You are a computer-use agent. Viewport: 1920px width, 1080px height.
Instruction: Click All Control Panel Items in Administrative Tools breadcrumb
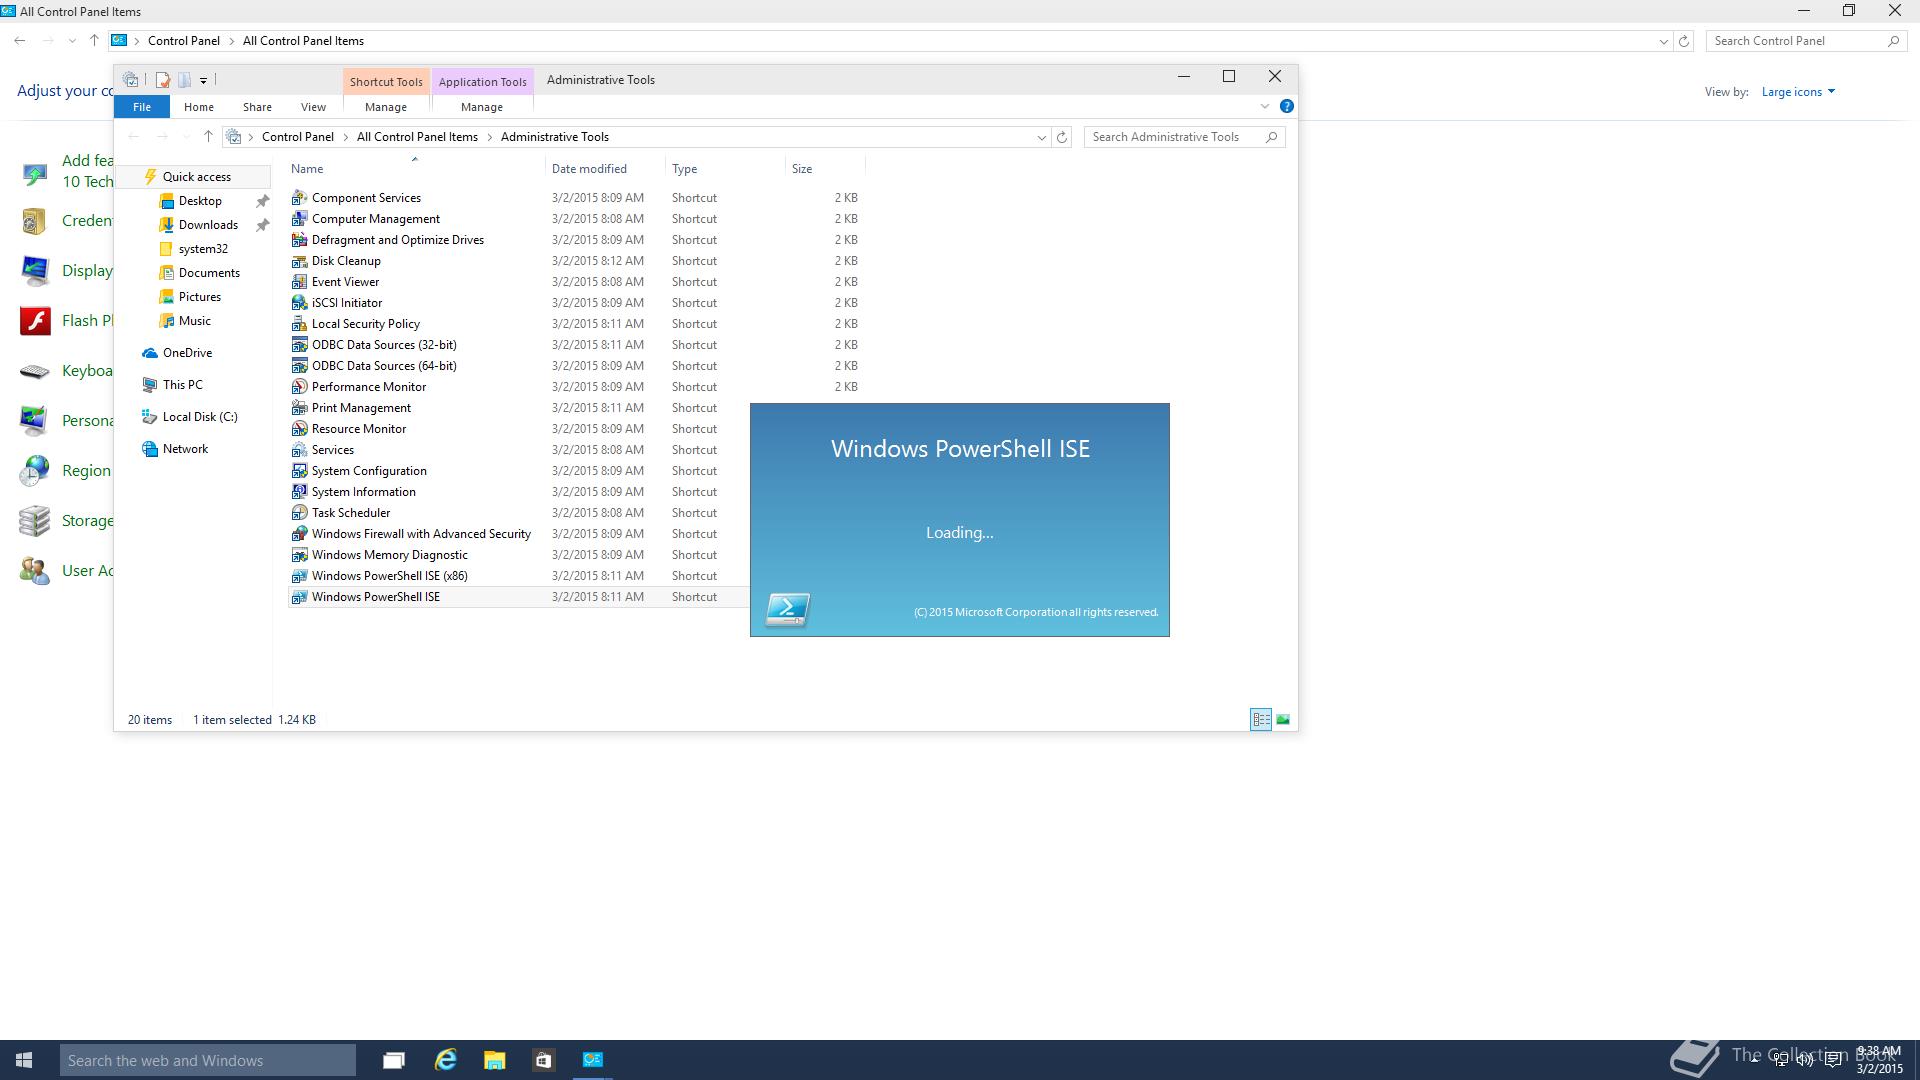coord(417,137)
